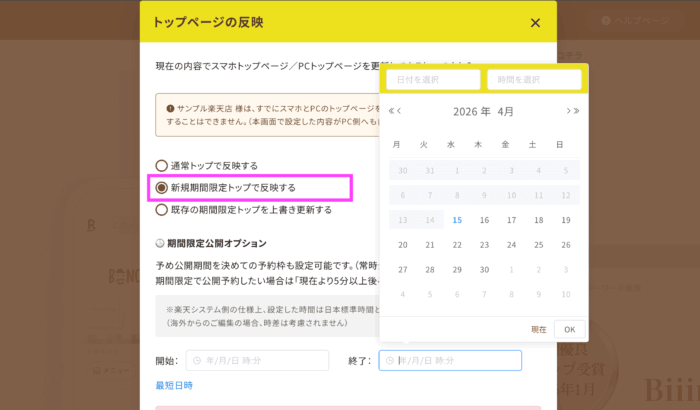Jump to next year in calendar
The height and width of the screenshot is (410, 700).
576,111
